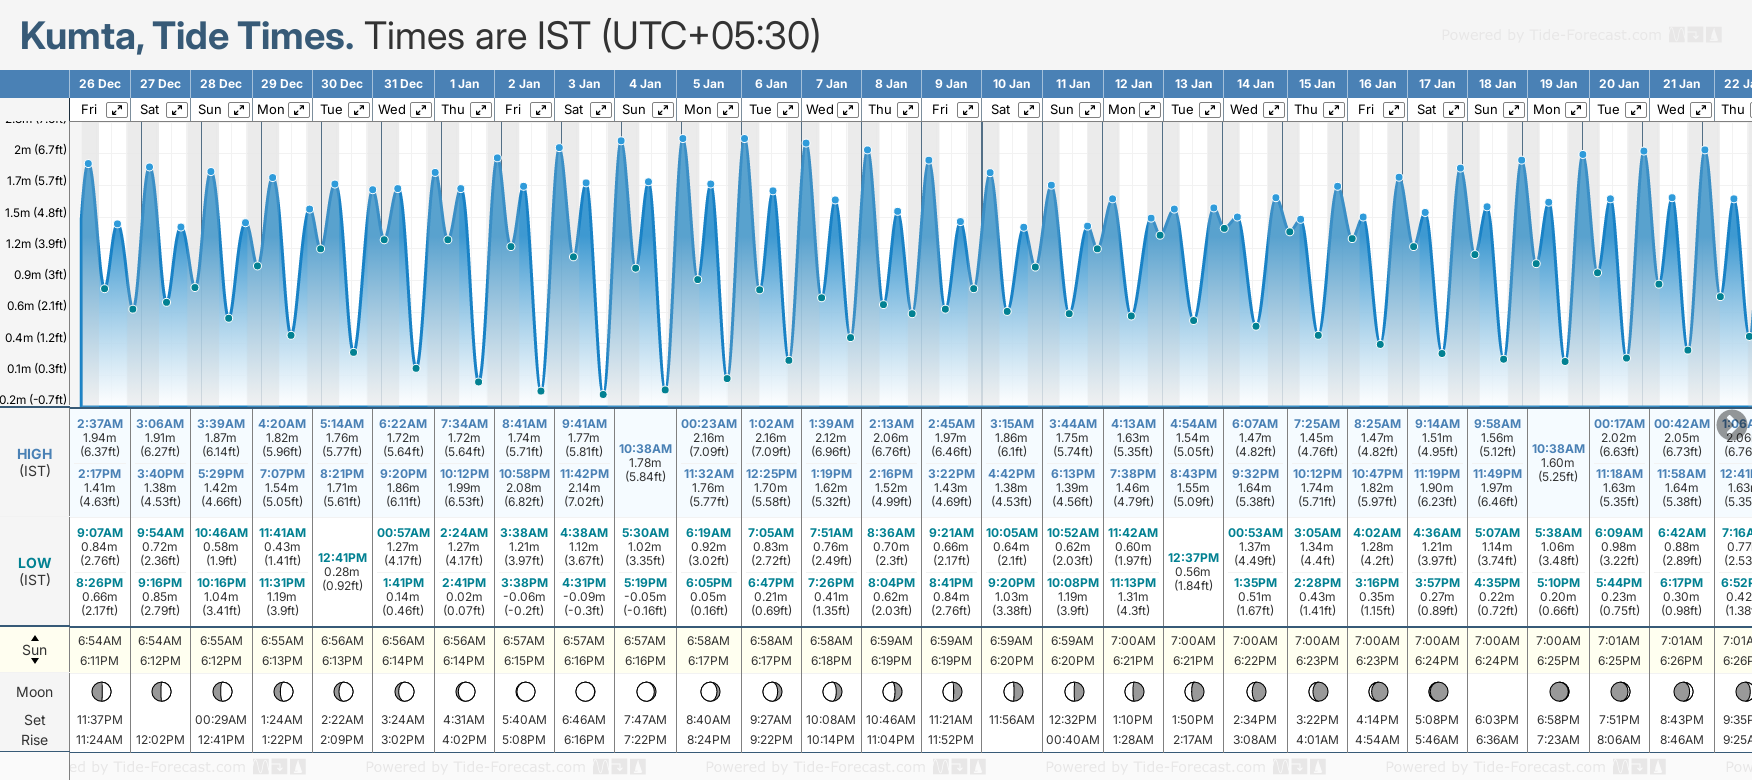Click the 10:38AM high tide on 4 Jan
The height and width of the screenshot is (780, 1752).
point(645,449)
